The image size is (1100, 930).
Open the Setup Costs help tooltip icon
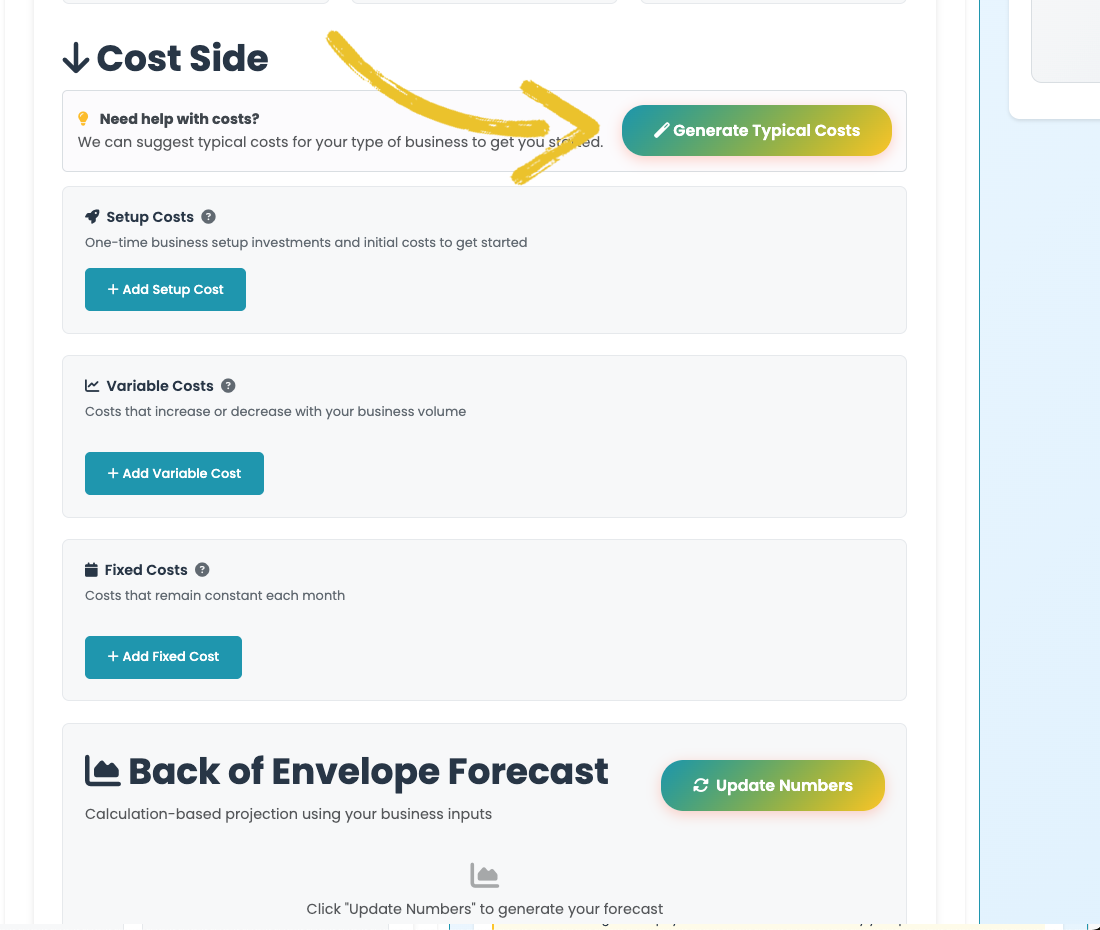coord(208,217)
